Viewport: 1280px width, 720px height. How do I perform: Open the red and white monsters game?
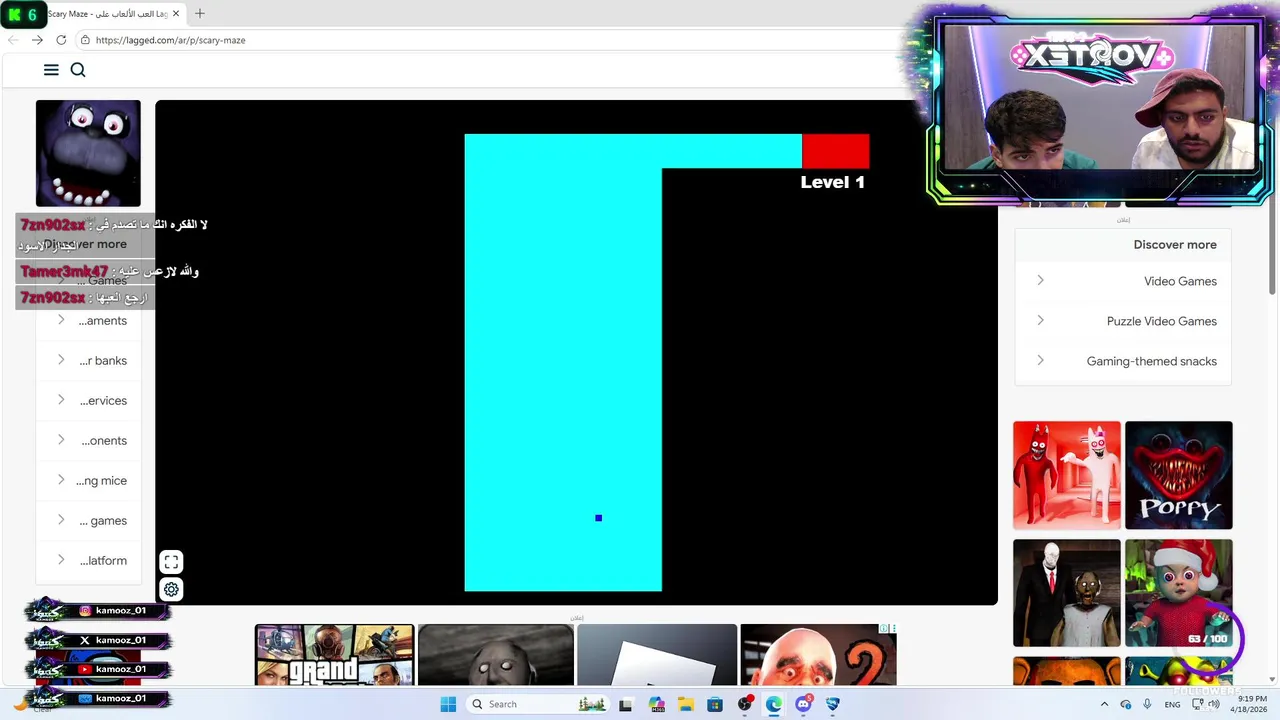1066,475
